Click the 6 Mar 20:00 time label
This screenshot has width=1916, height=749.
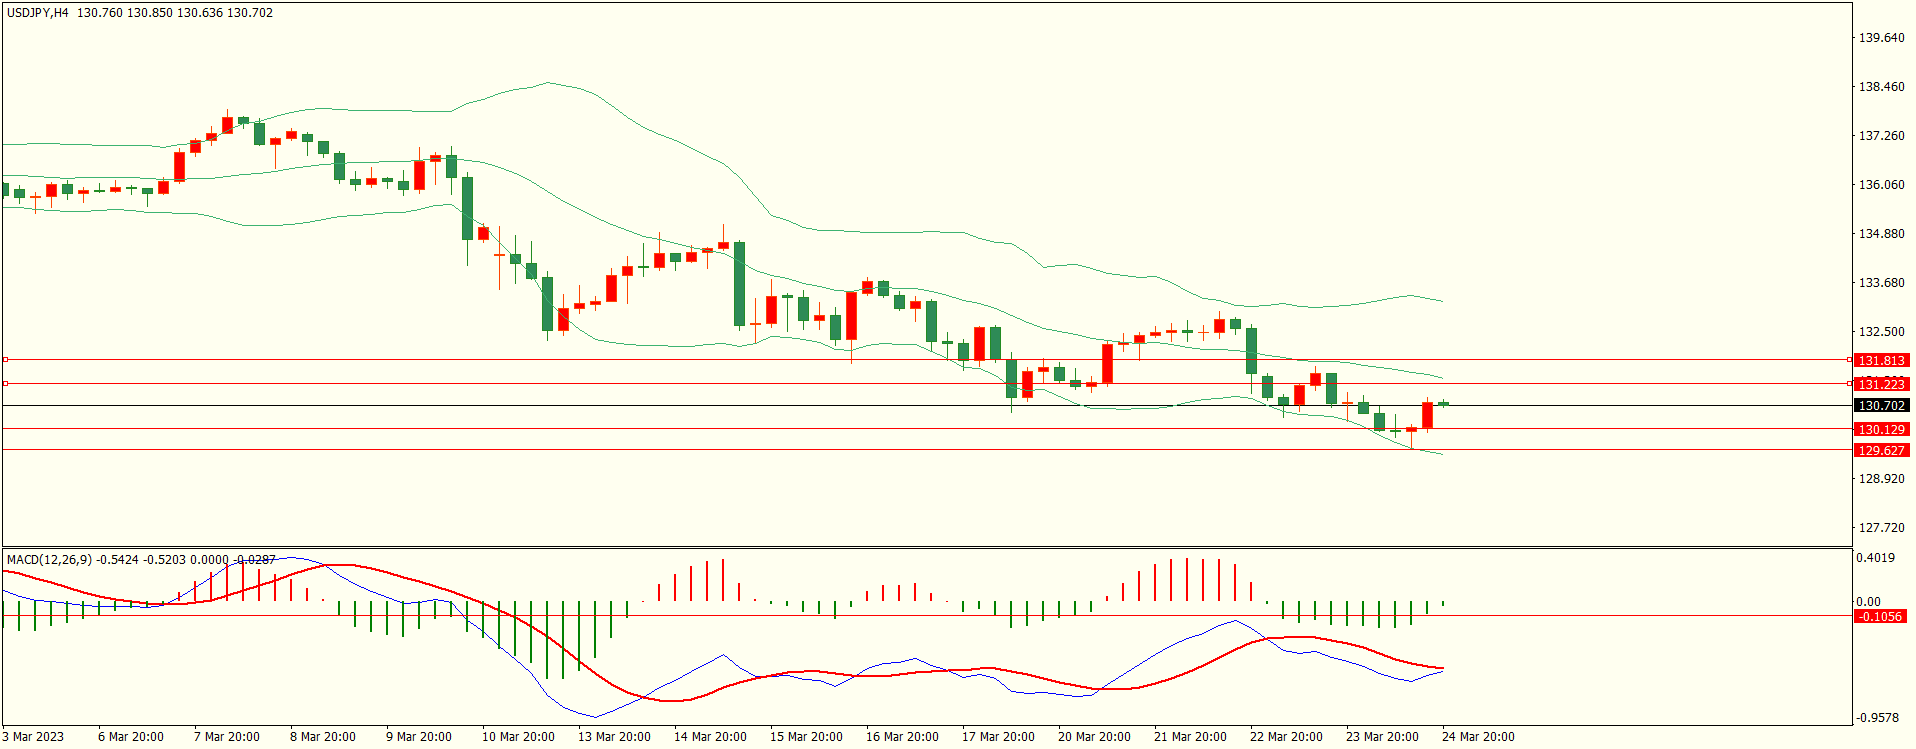click(x=131, y=737)
